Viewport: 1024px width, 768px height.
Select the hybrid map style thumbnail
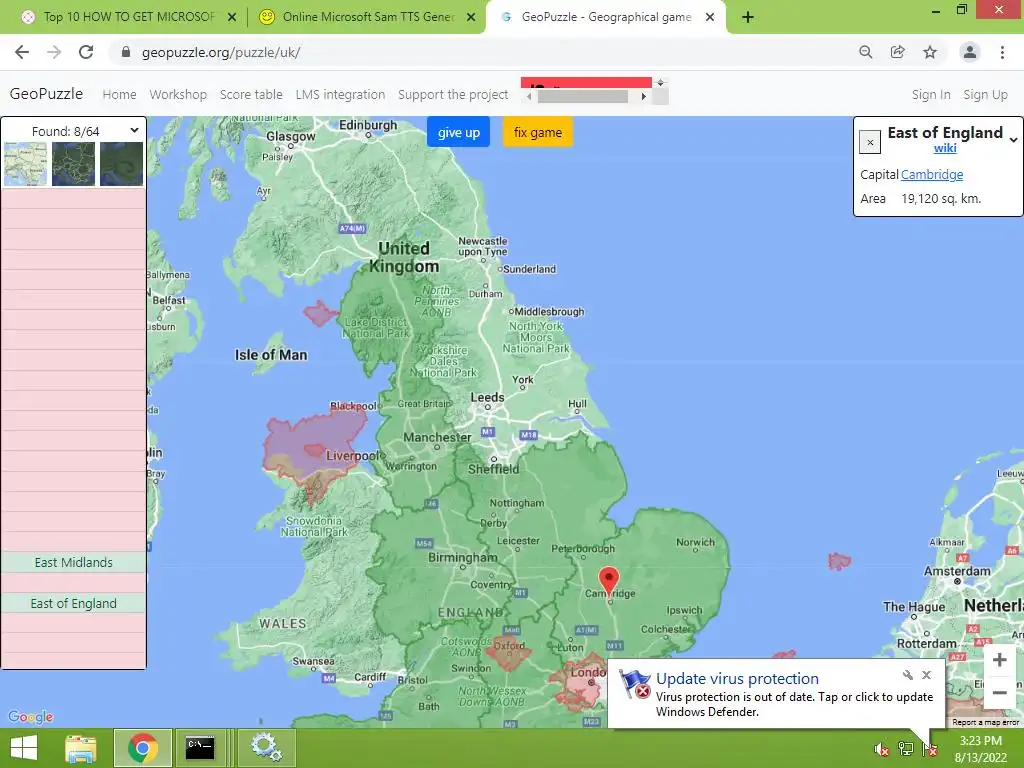[73, 164]
